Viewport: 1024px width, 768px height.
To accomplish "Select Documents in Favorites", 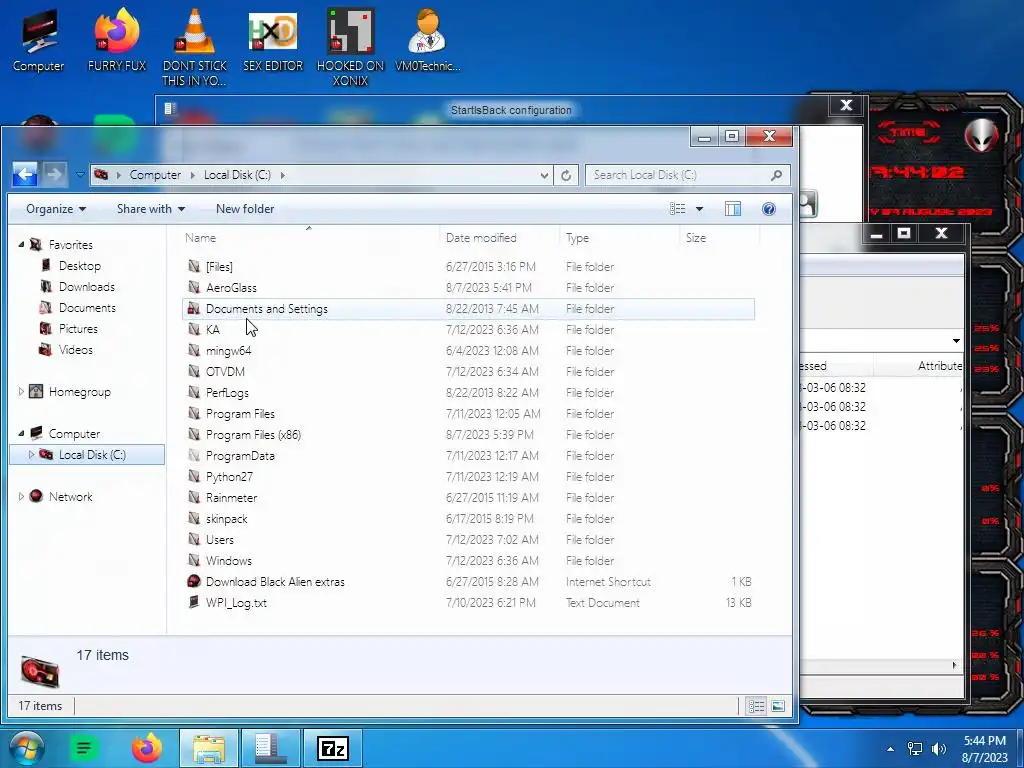I will tap(87, 308).
